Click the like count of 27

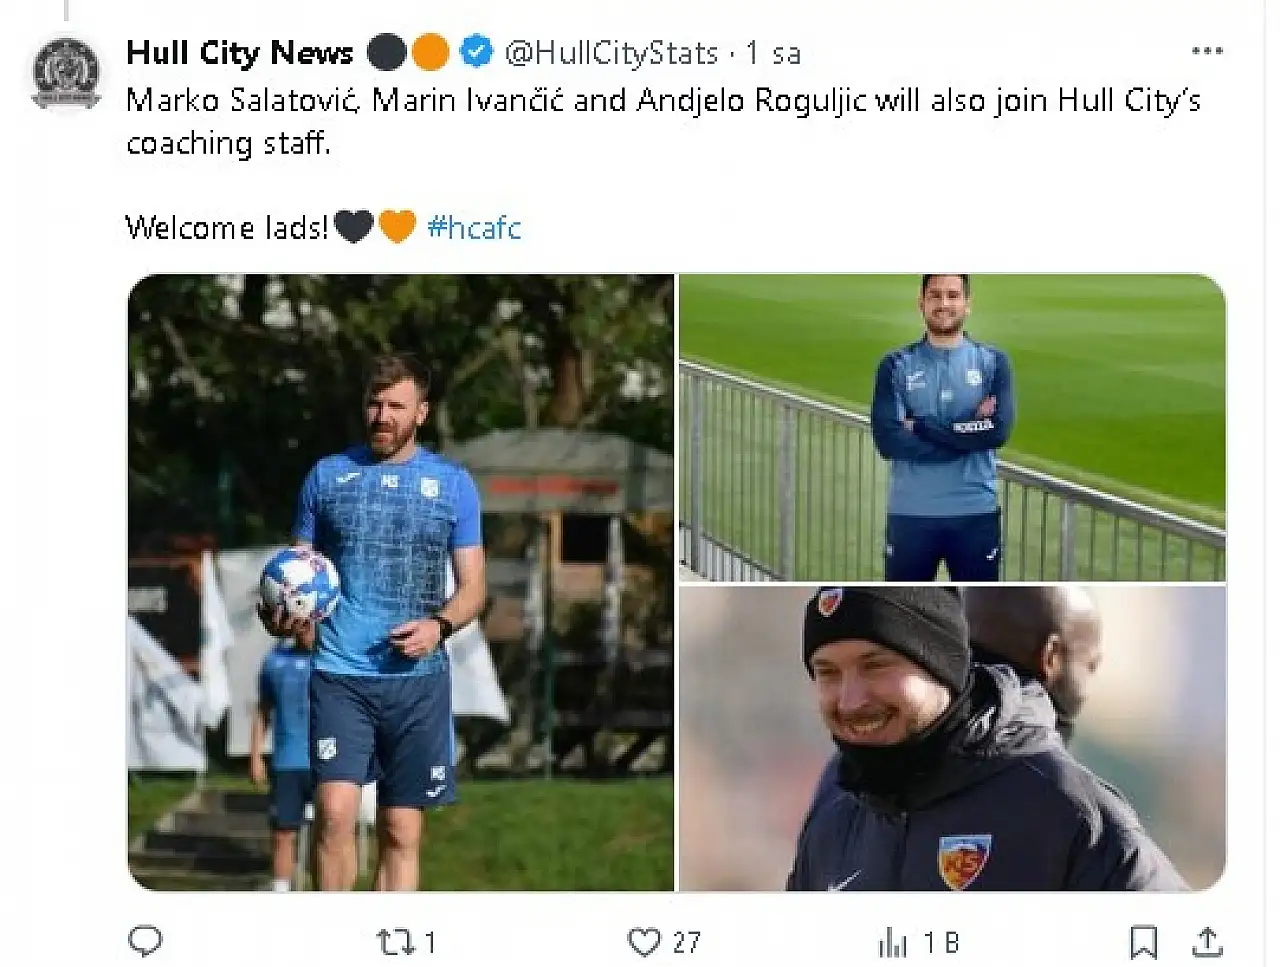click(686, 942)
